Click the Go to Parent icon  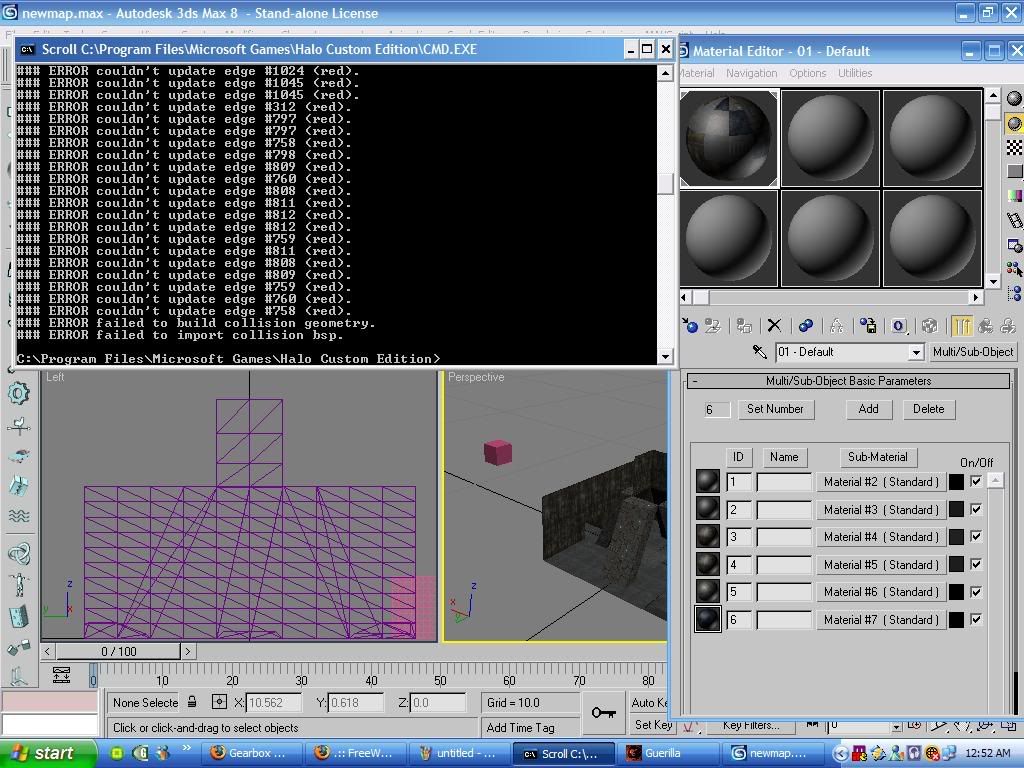pos(985,325)
